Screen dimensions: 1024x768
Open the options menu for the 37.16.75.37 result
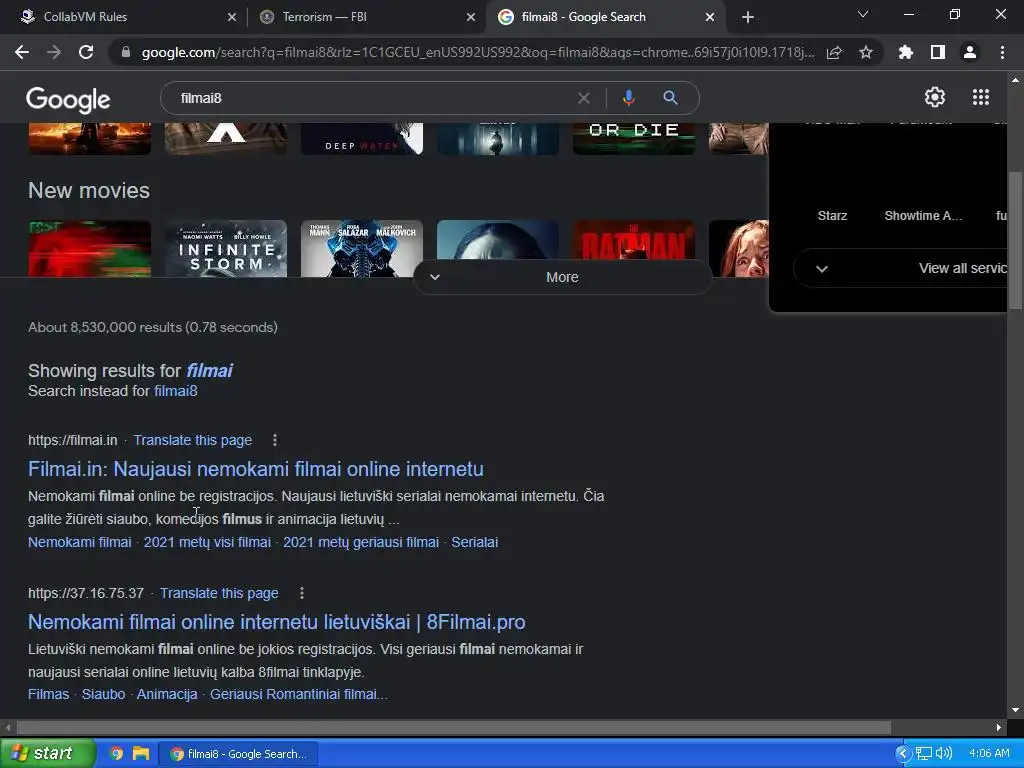click(302, 593)
